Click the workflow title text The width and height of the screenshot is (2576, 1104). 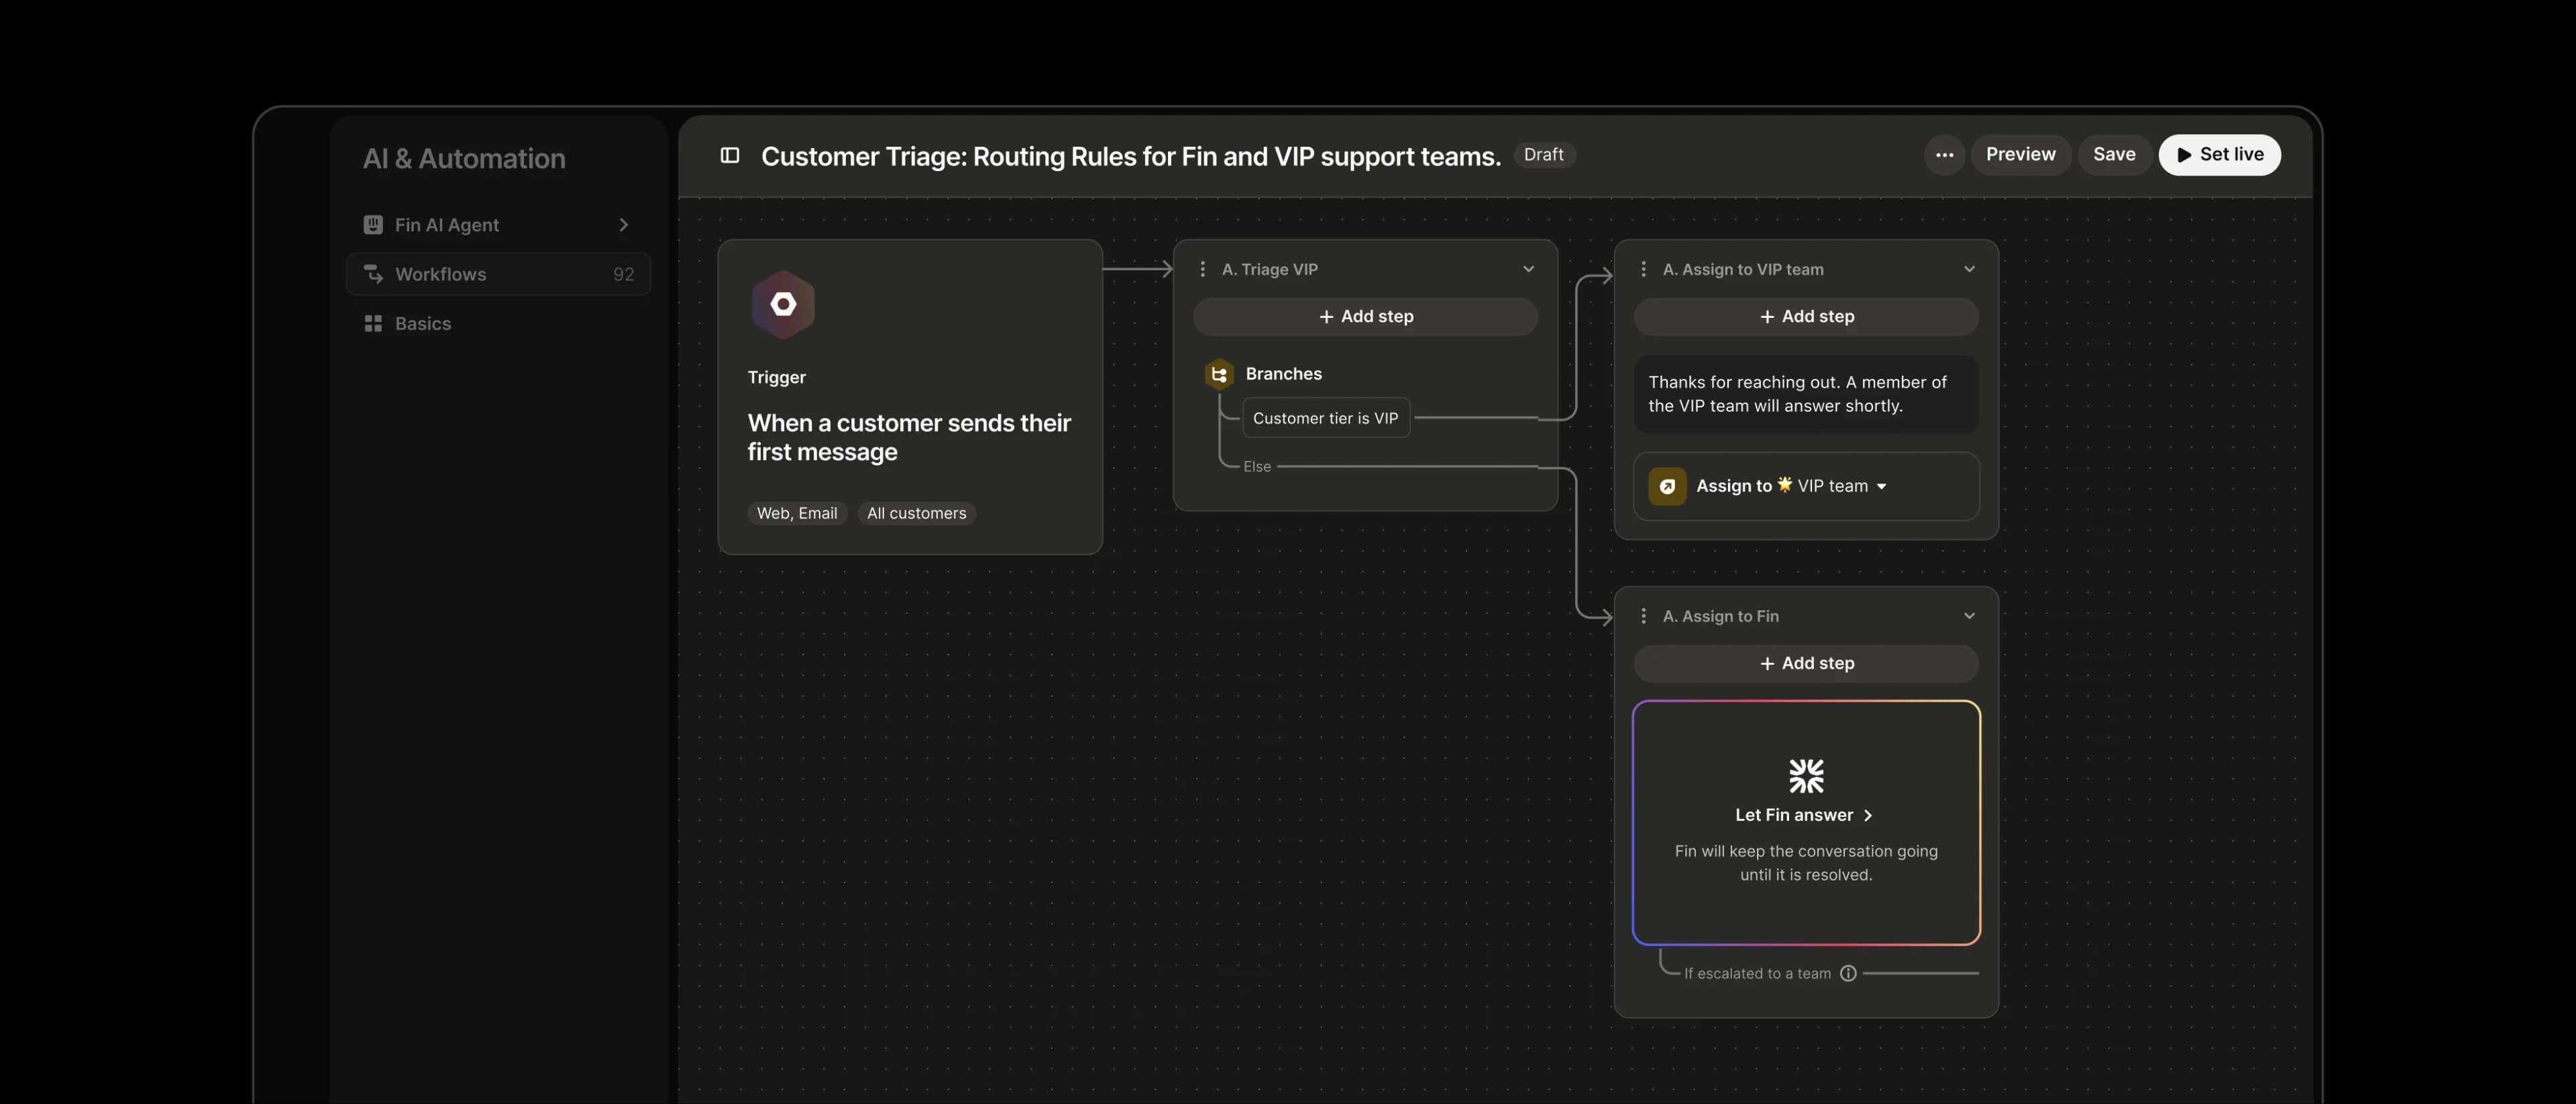pyautogui.click(x=1131, y=156)
